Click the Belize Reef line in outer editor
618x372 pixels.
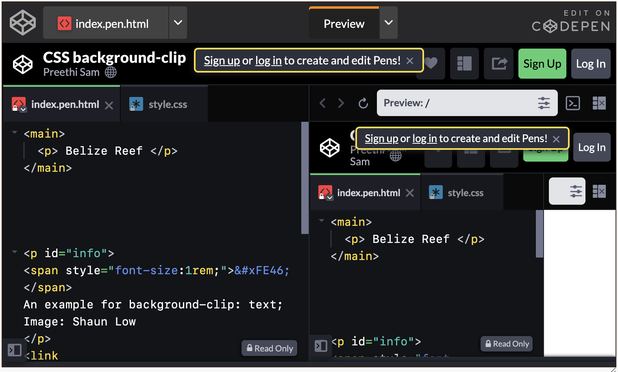(108, 151)
